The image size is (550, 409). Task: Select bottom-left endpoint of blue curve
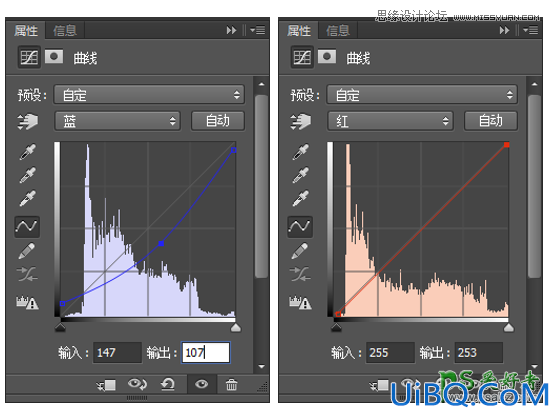(x=62, y=303)
